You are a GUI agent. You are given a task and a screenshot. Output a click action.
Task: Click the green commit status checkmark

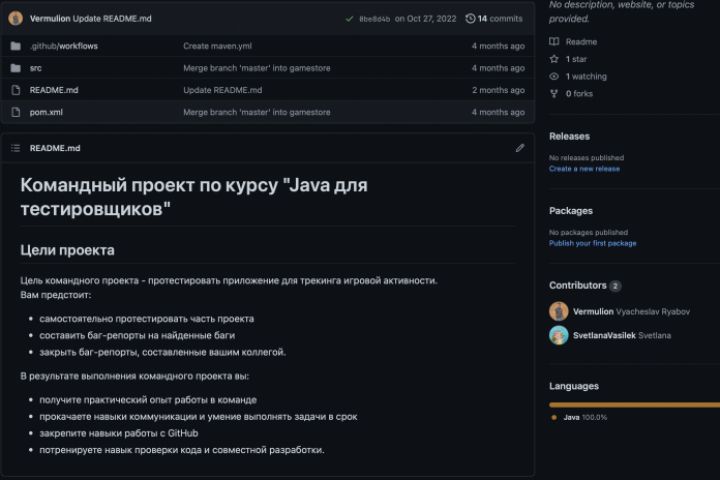[349, 18]
